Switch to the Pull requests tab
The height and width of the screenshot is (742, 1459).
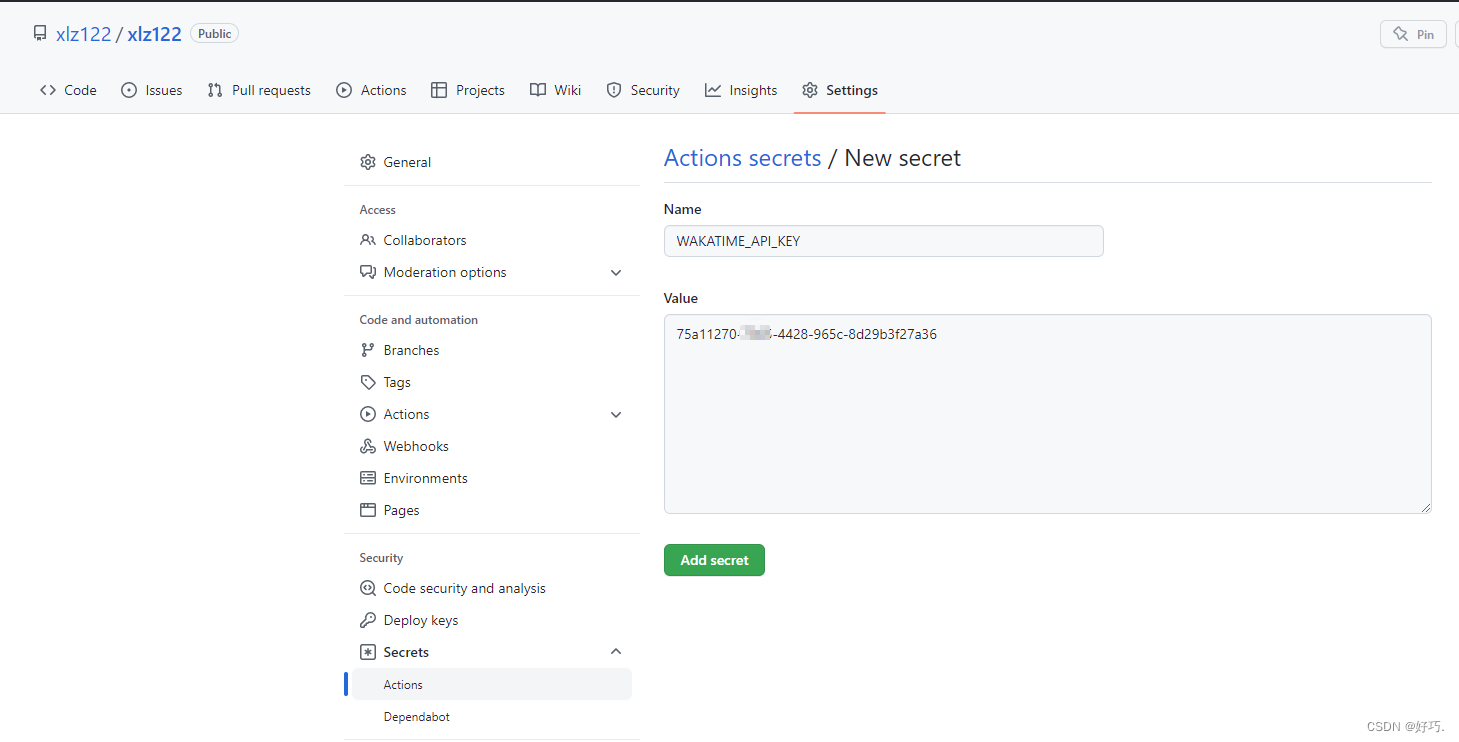click(259, 90)
